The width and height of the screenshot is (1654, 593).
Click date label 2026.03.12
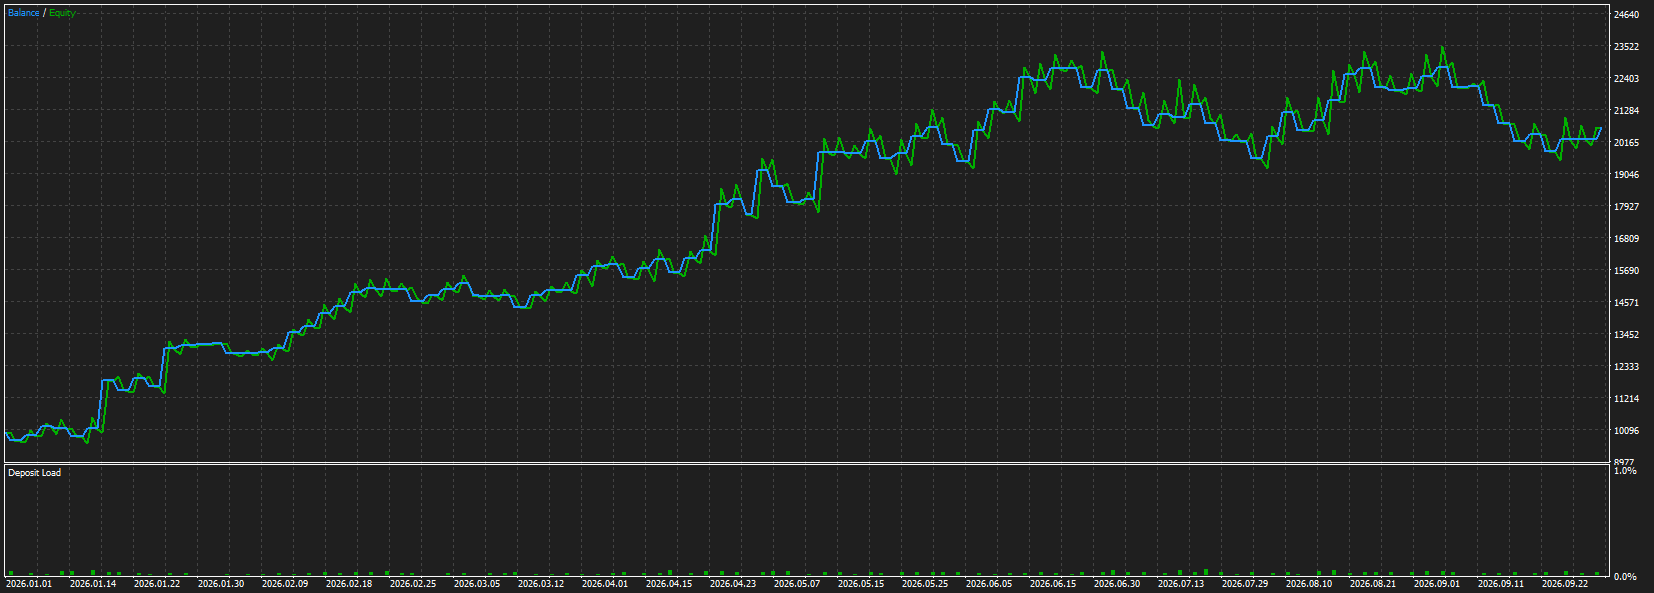point(541,584)
